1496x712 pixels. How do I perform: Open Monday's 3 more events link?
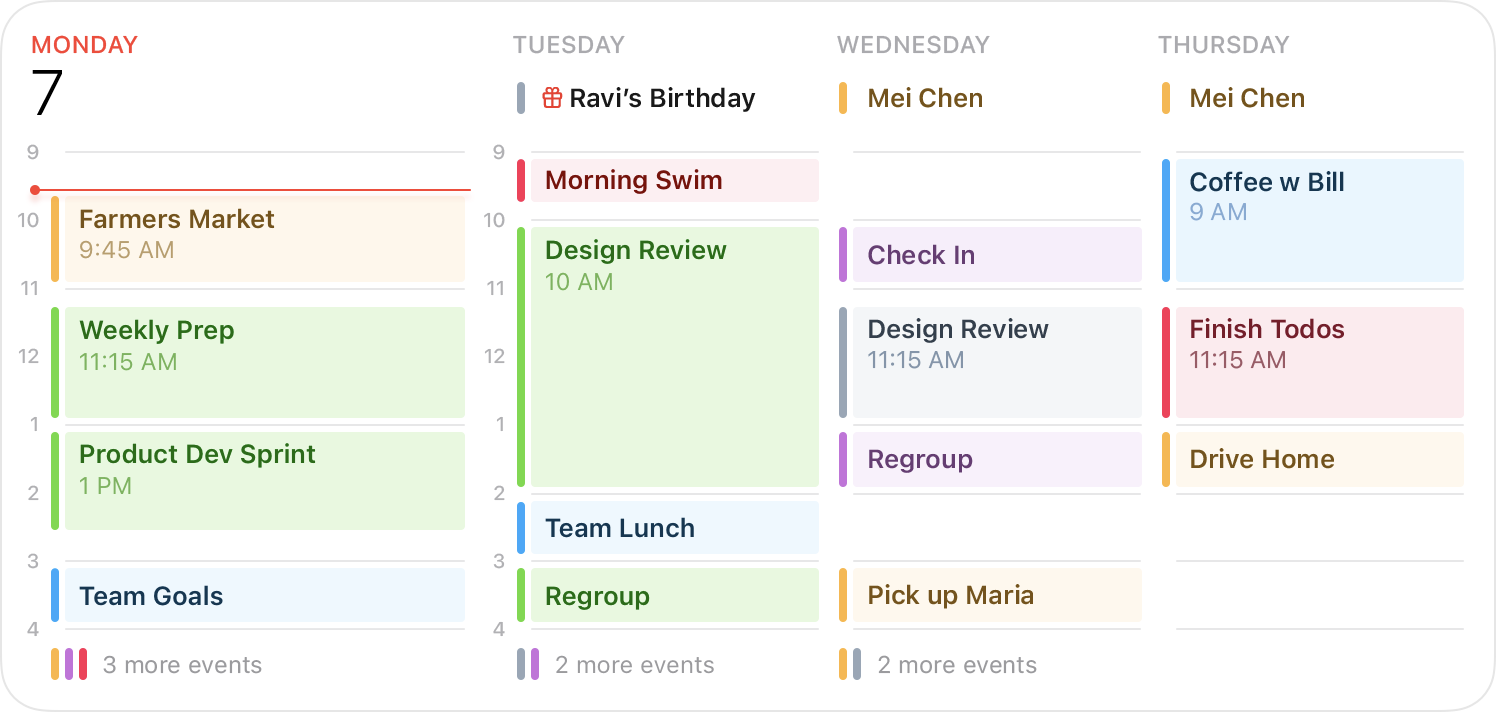tap(182, 665)
